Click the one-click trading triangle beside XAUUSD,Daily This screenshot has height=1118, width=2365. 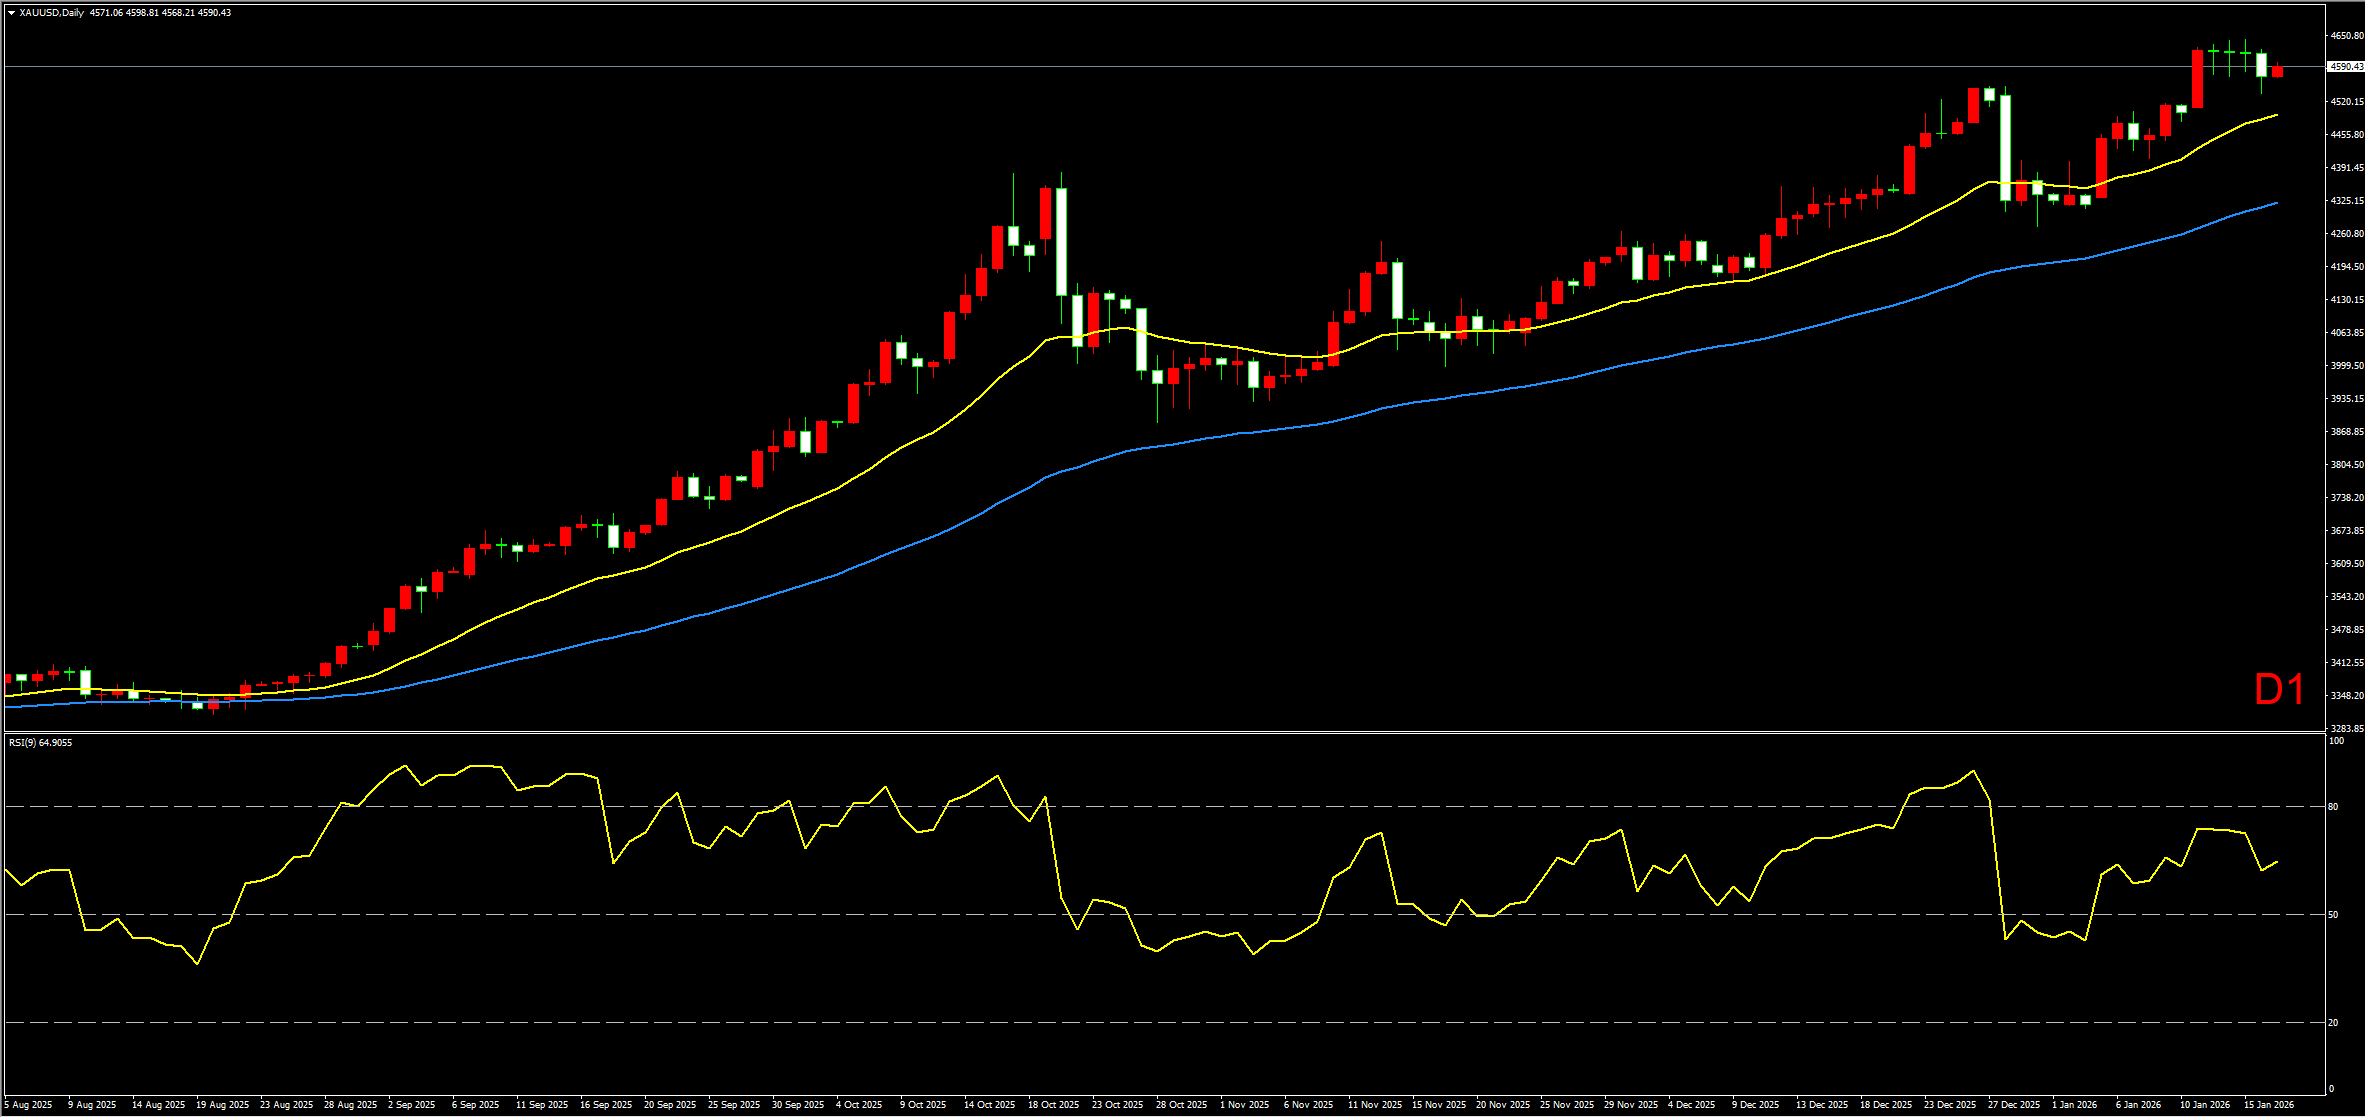[x=11, y=13]
